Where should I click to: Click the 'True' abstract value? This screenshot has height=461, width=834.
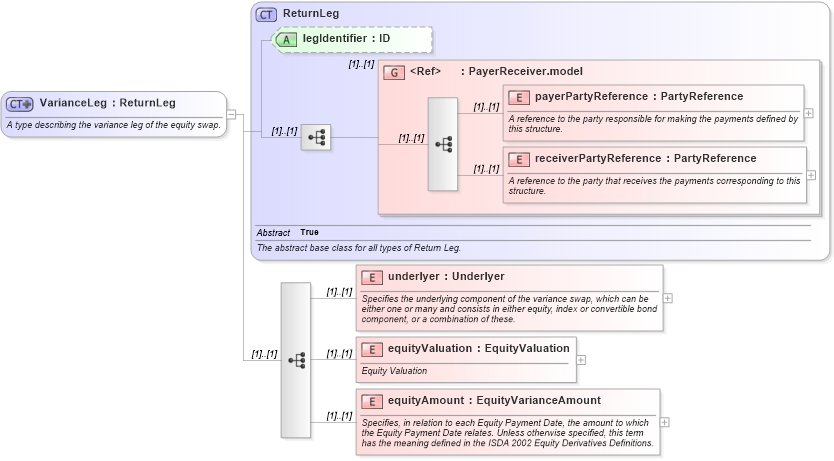(x=309, y=232)
